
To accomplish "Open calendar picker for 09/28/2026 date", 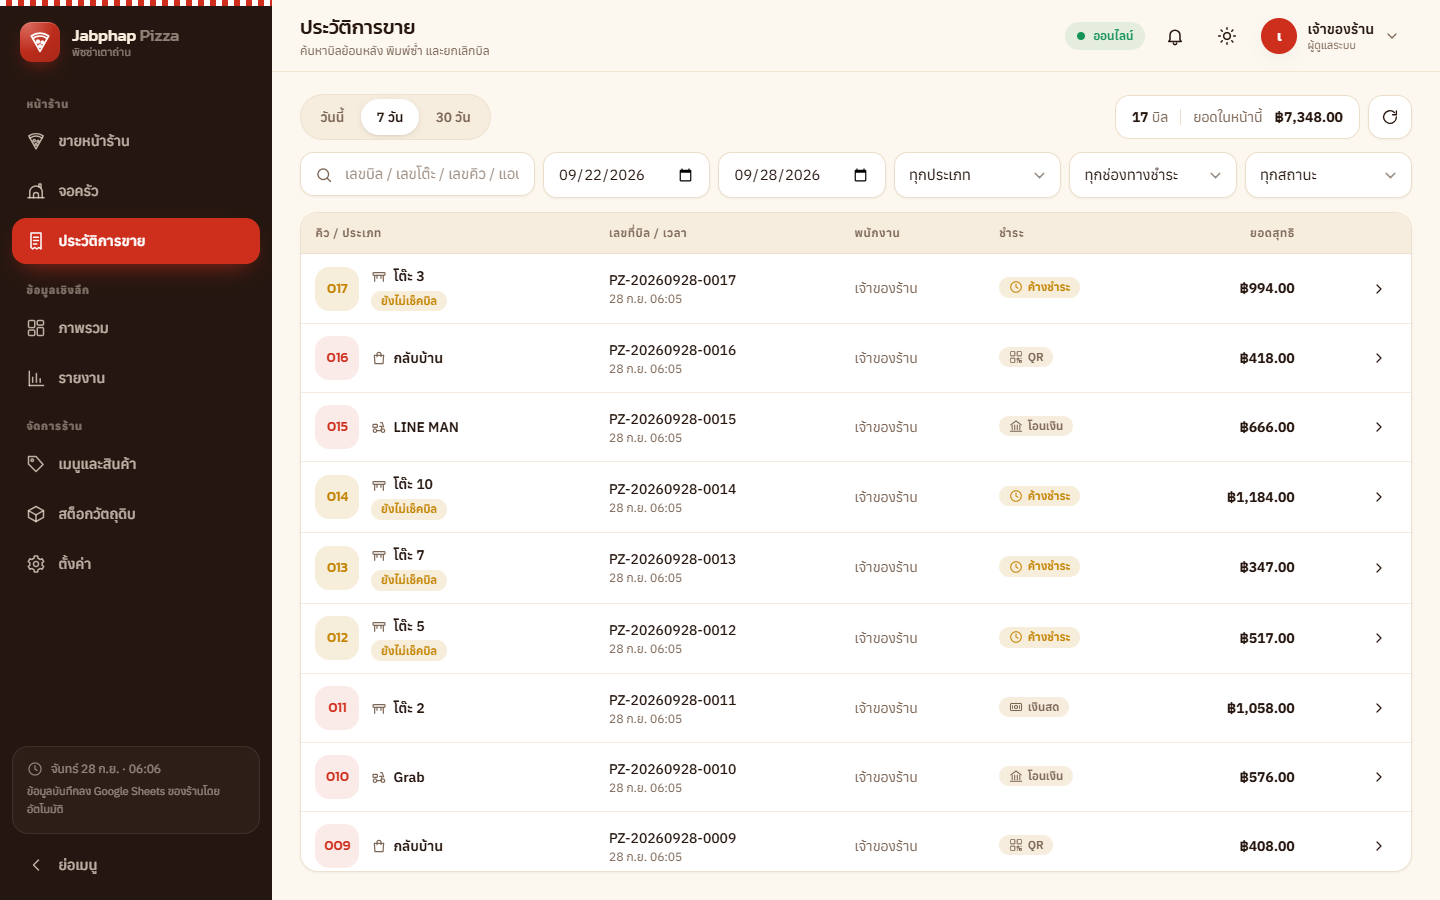I will pos(861,175).
